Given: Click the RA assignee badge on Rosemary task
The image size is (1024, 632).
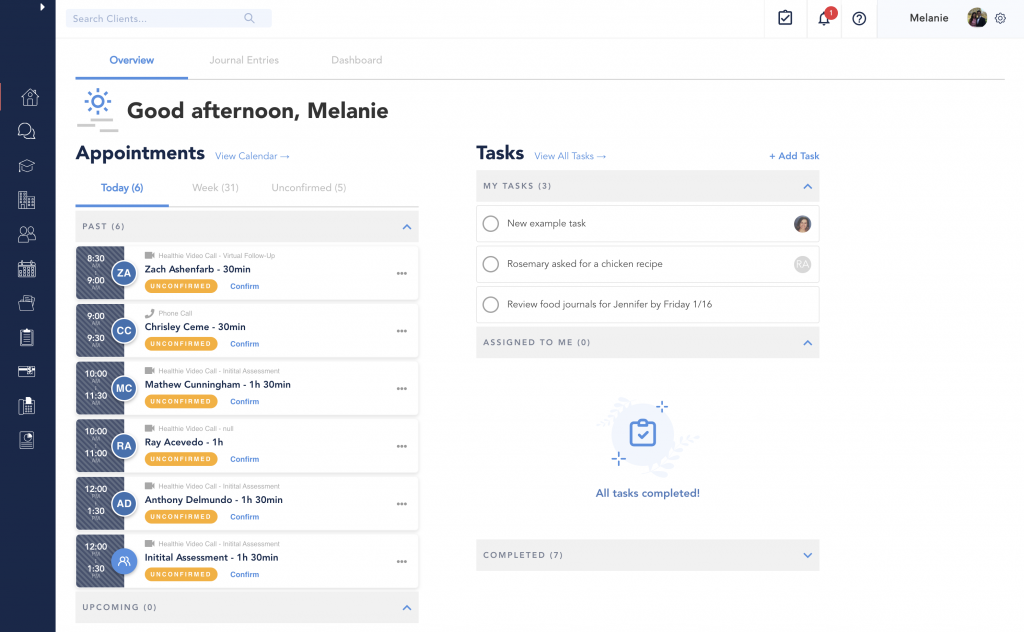Looking at the screenshot, I should [802, 264].
